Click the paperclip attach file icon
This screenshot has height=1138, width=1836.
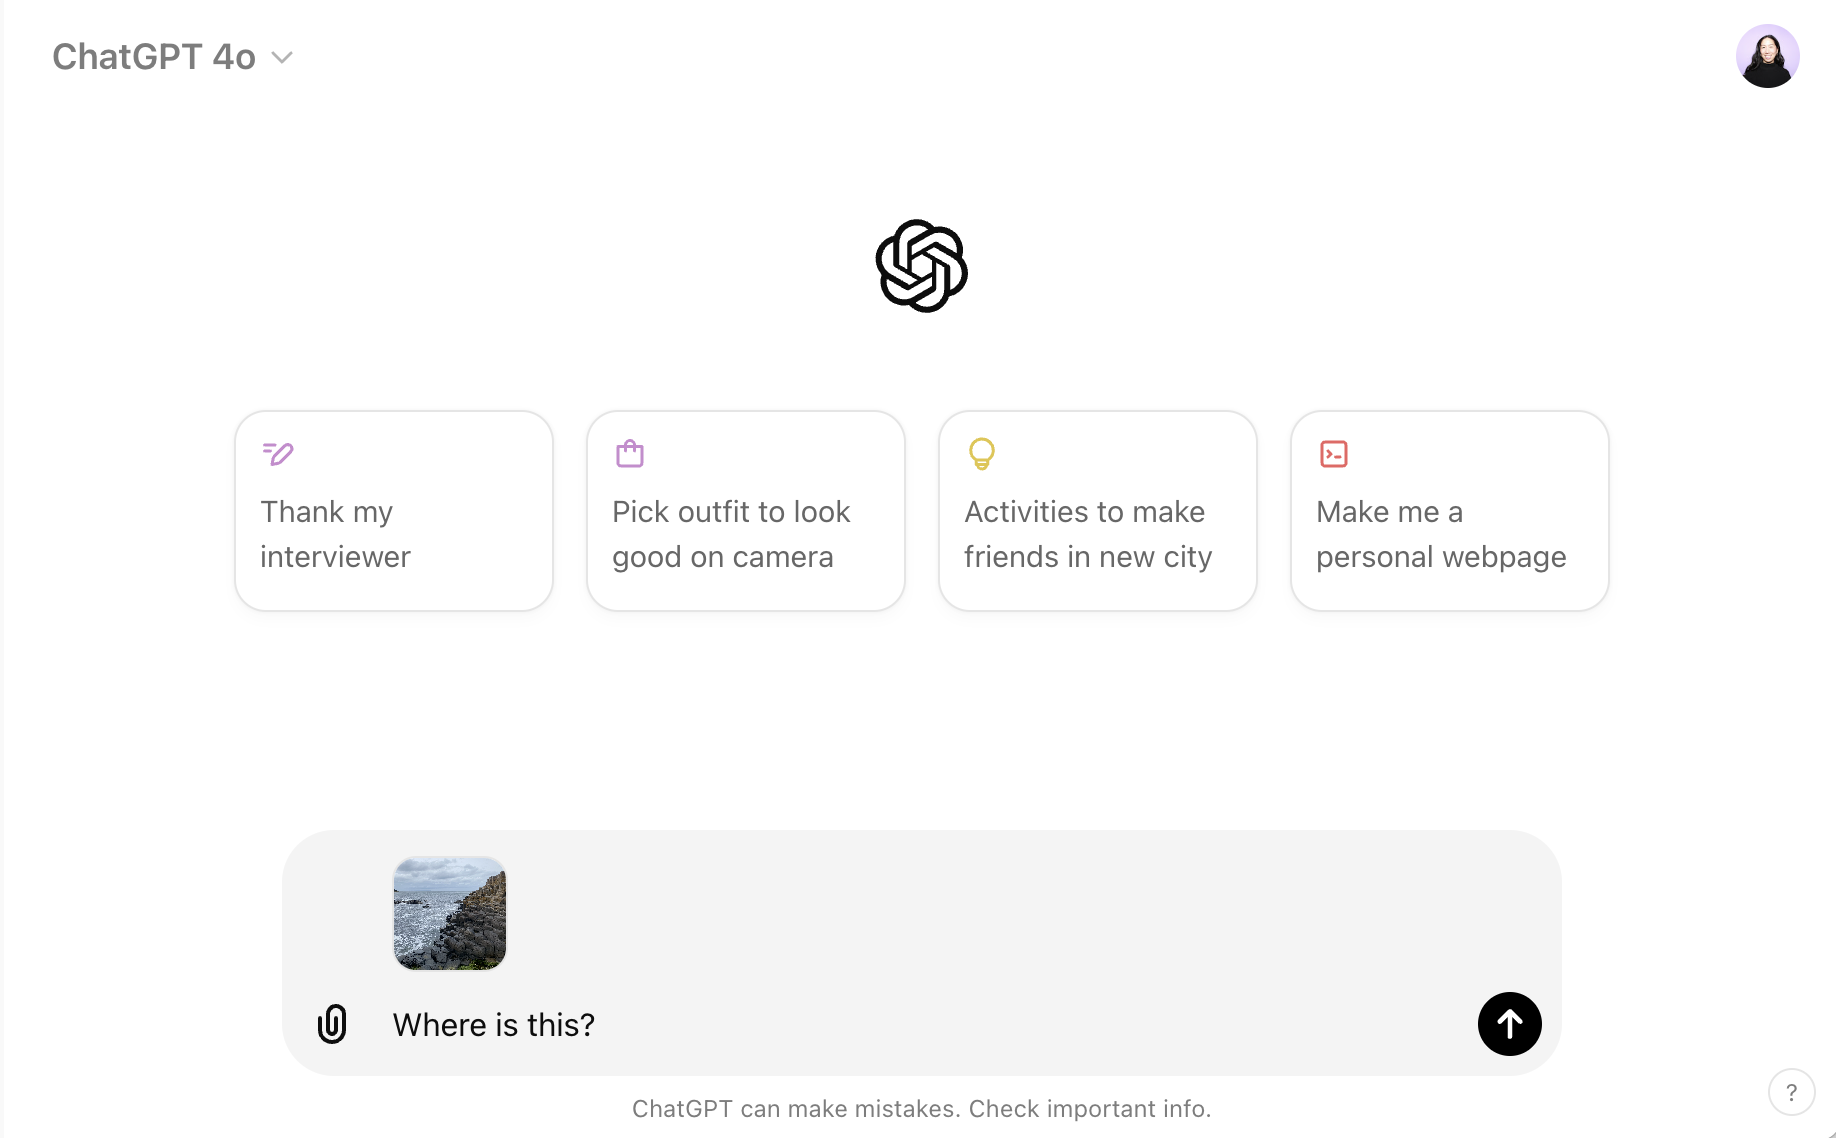[332, 1024]
